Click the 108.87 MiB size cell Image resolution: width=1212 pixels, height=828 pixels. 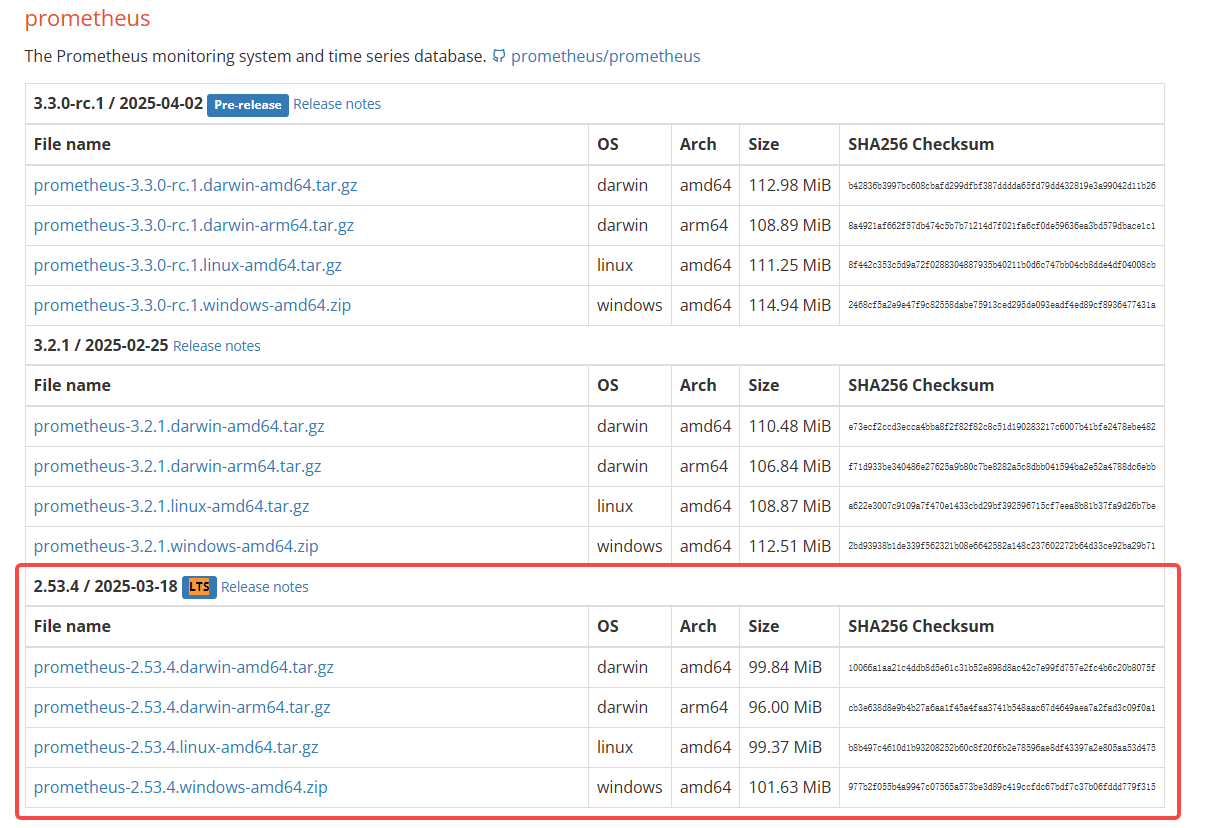(x=790, y=506)
